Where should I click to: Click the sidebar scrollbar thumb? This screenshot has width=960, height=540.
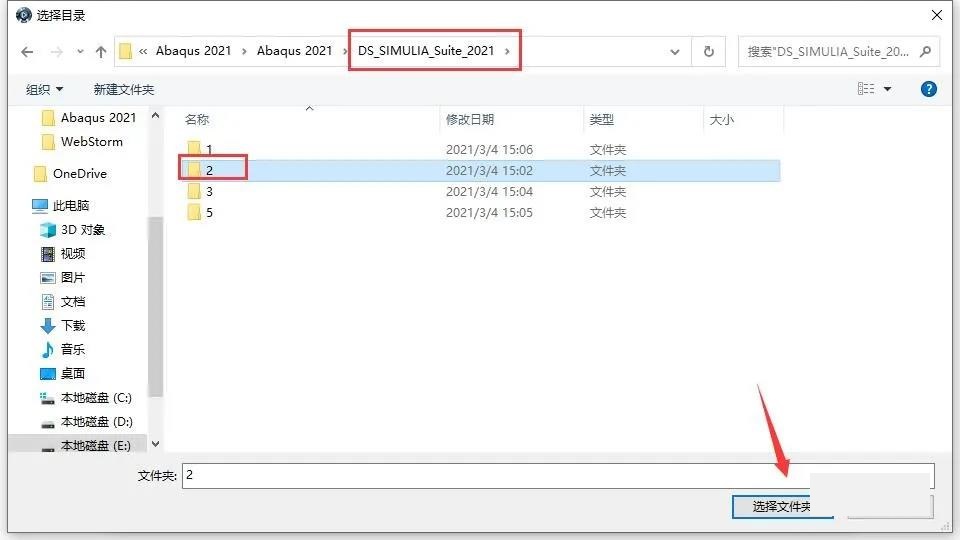pos(156,306)
